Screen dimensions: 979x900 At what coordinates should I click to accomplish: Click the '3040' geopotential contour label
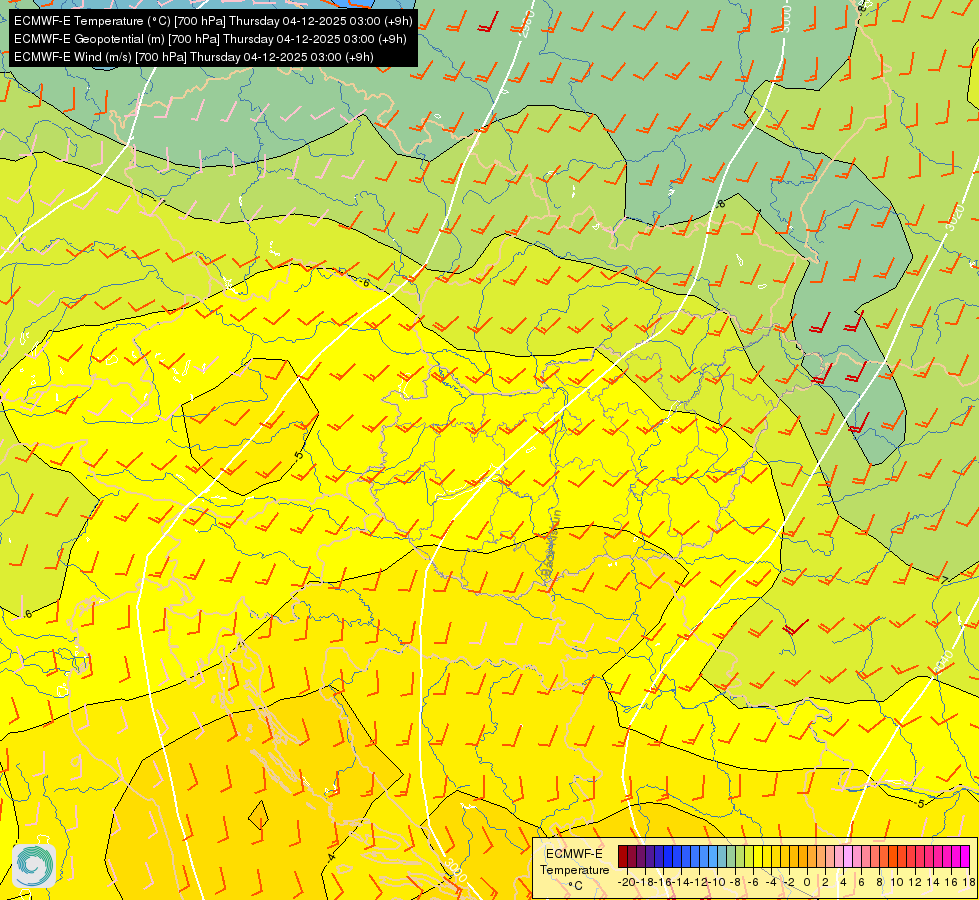pyautogui.click(x=945, y=663)
